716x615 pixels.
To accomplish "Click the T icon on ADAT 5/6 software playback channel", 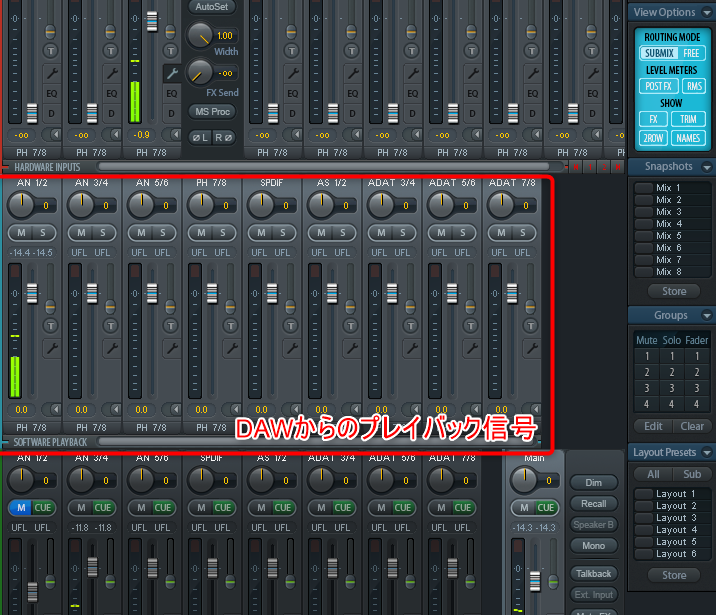I will pos(471,326).
